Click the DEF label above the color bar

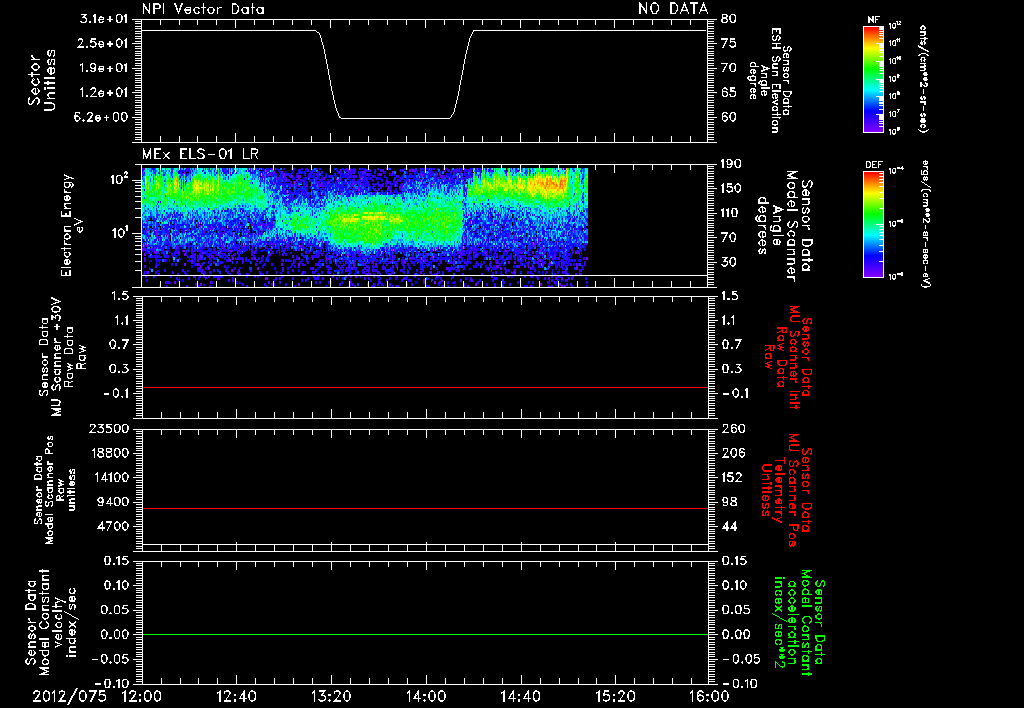(874, 165)
